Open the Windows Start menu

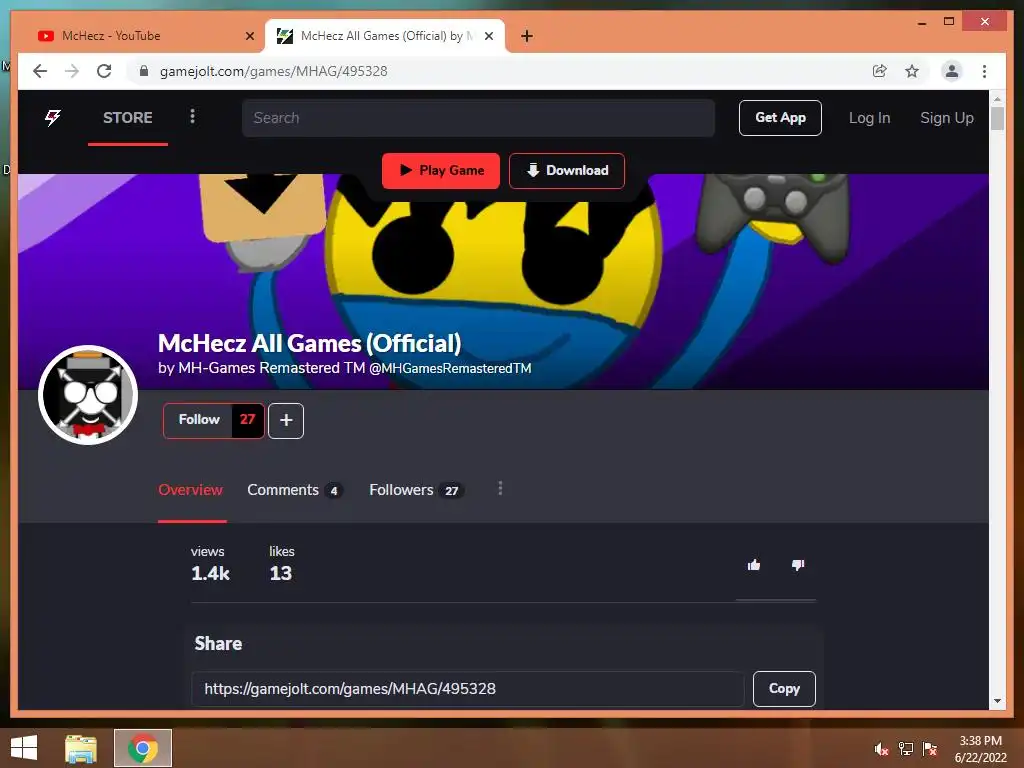coord(24,748)
